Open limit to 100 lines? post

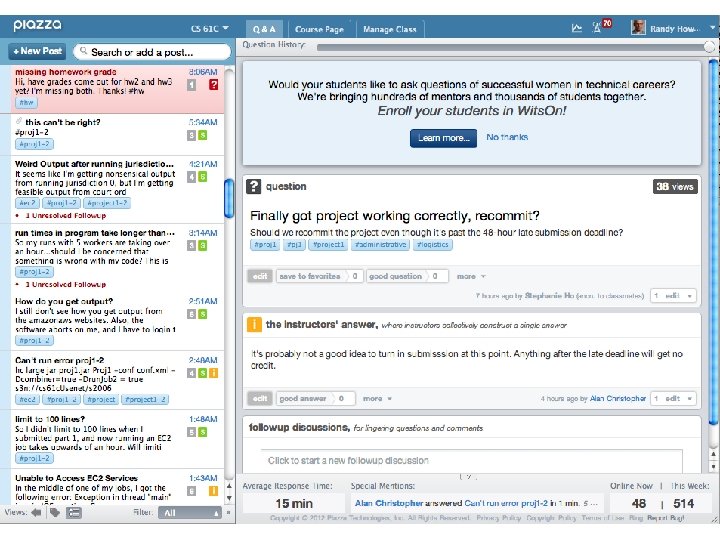[x=118, y=439]
